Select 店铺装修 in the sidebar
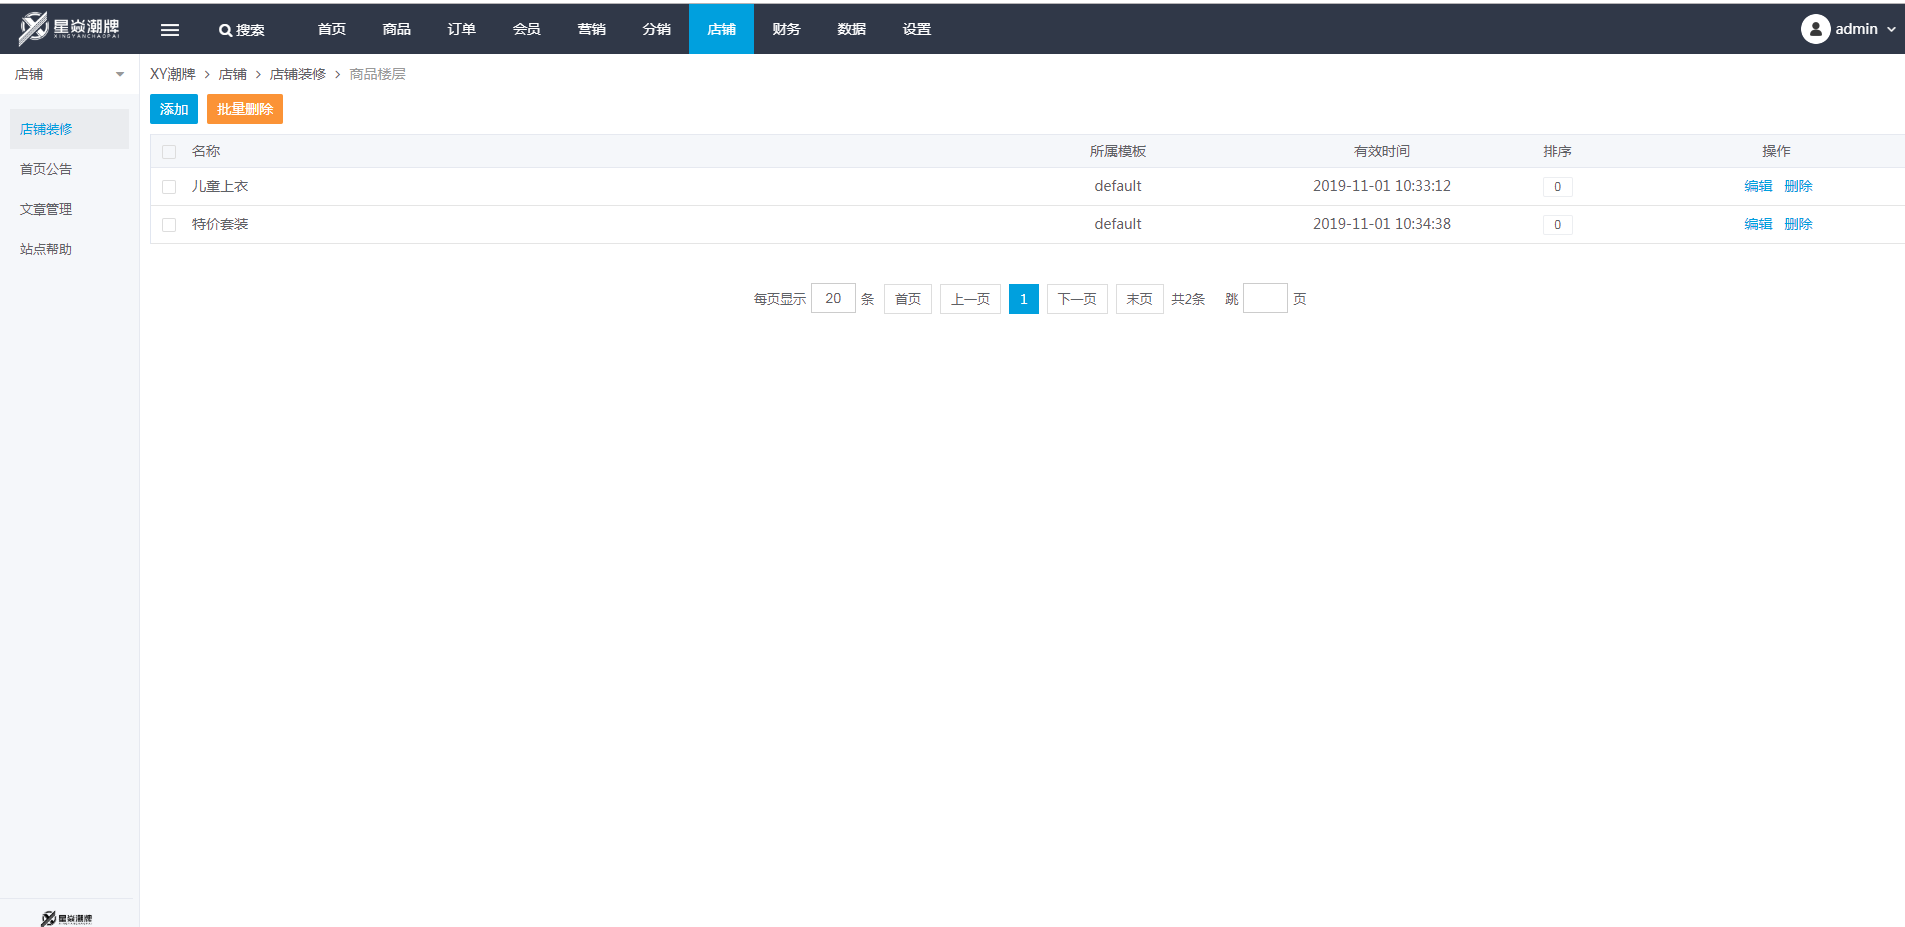The image size is (1905, 927). tap(69, 129)
